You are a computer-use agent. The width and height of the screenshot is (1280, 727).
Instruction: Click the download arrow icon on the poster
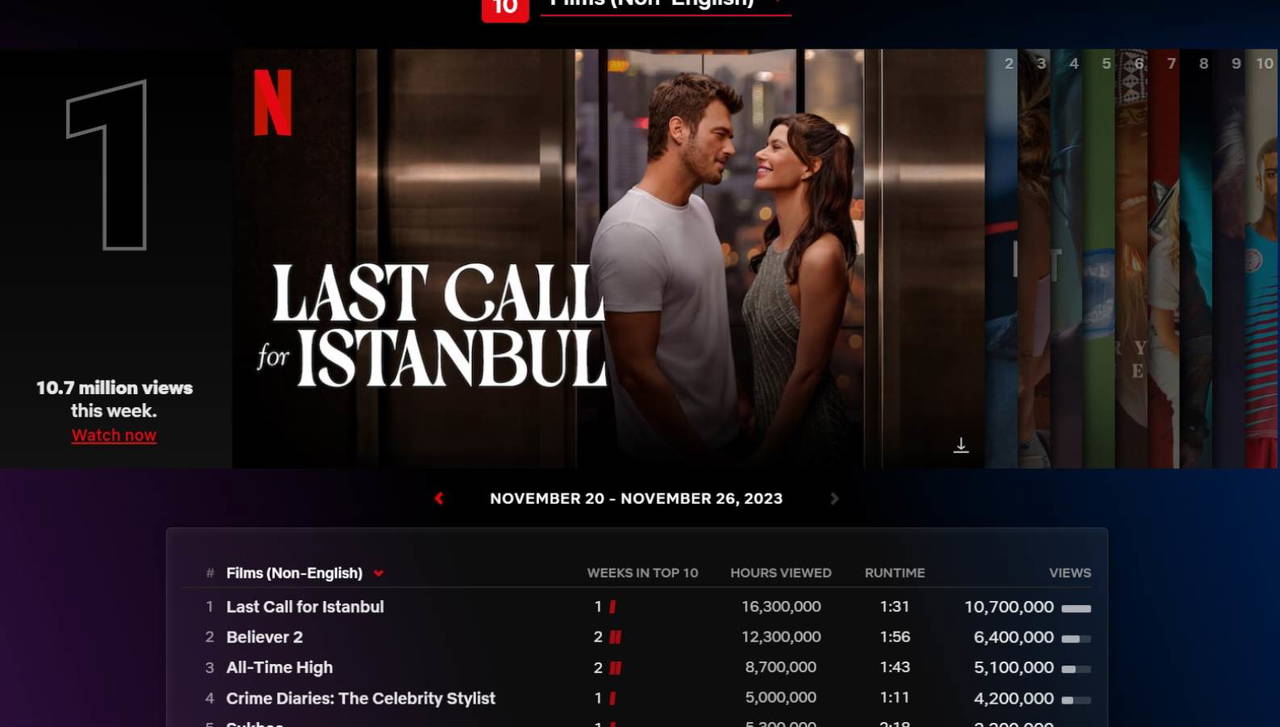(x=961, y=446)
